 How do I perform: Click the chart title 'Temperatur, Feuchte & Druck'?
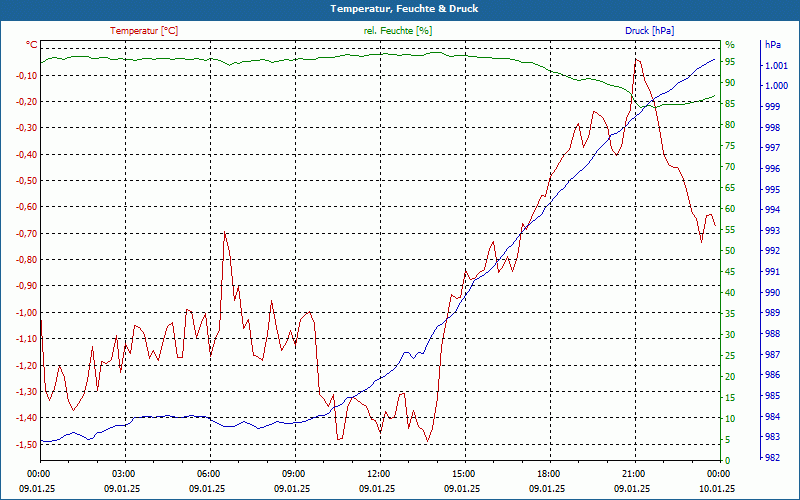pos(404,9)
